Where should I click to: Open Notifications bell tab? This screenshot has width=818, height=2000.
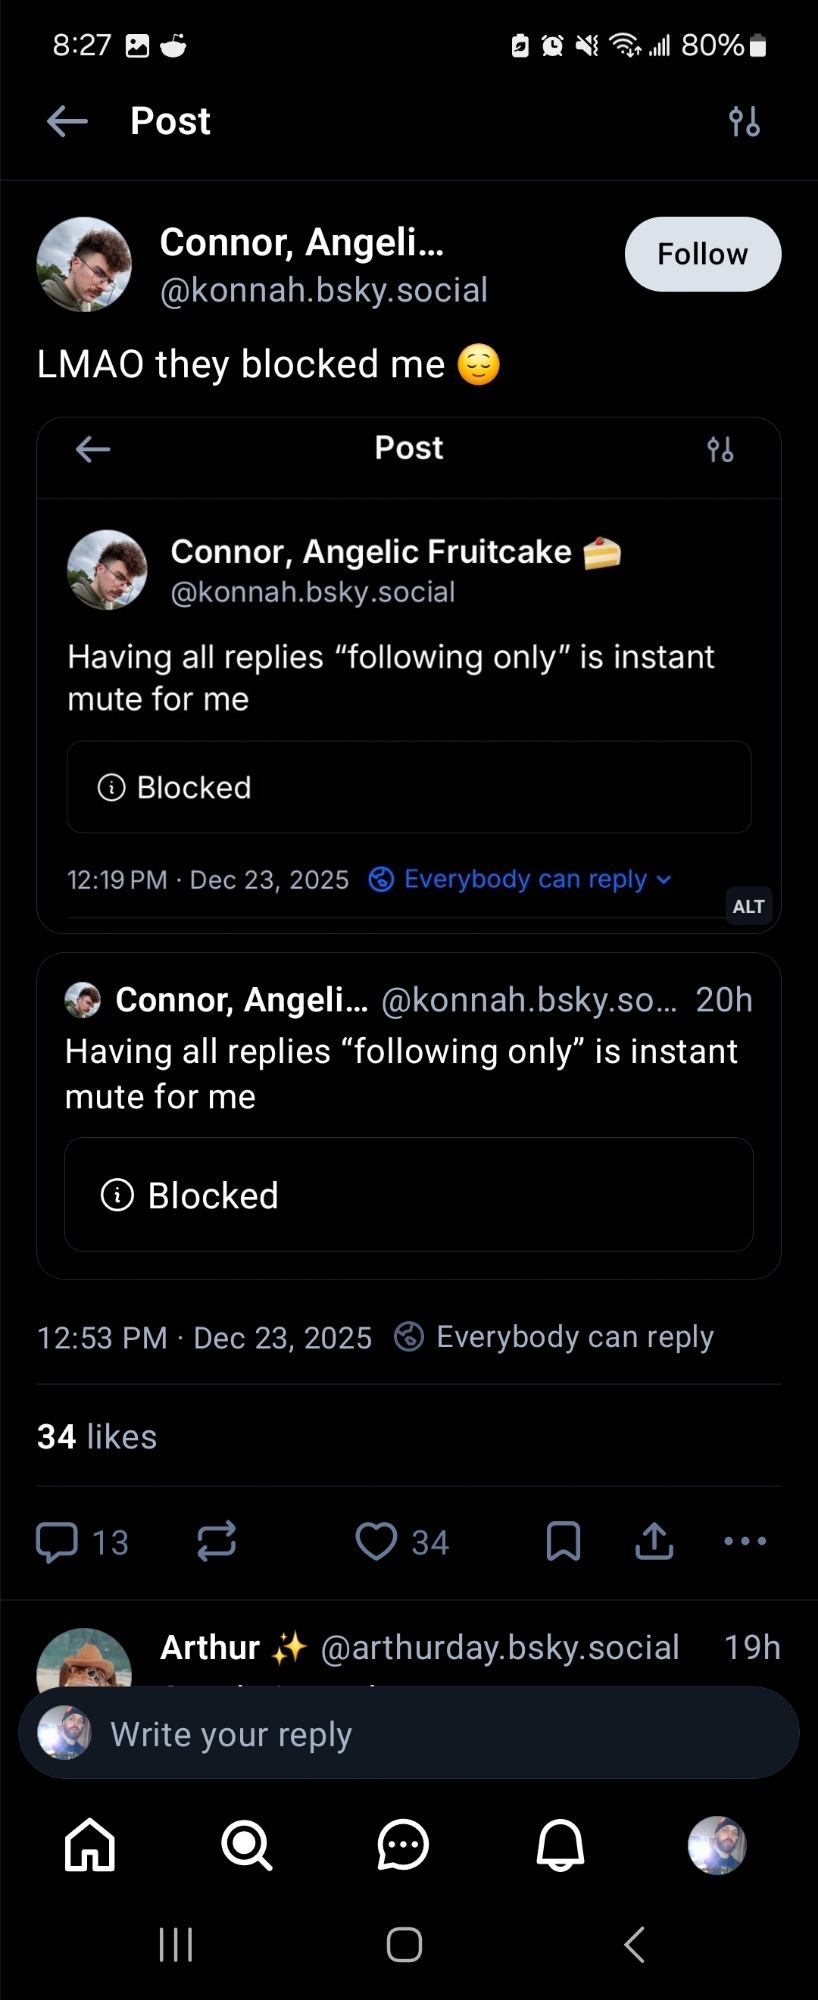[560, 1845]
